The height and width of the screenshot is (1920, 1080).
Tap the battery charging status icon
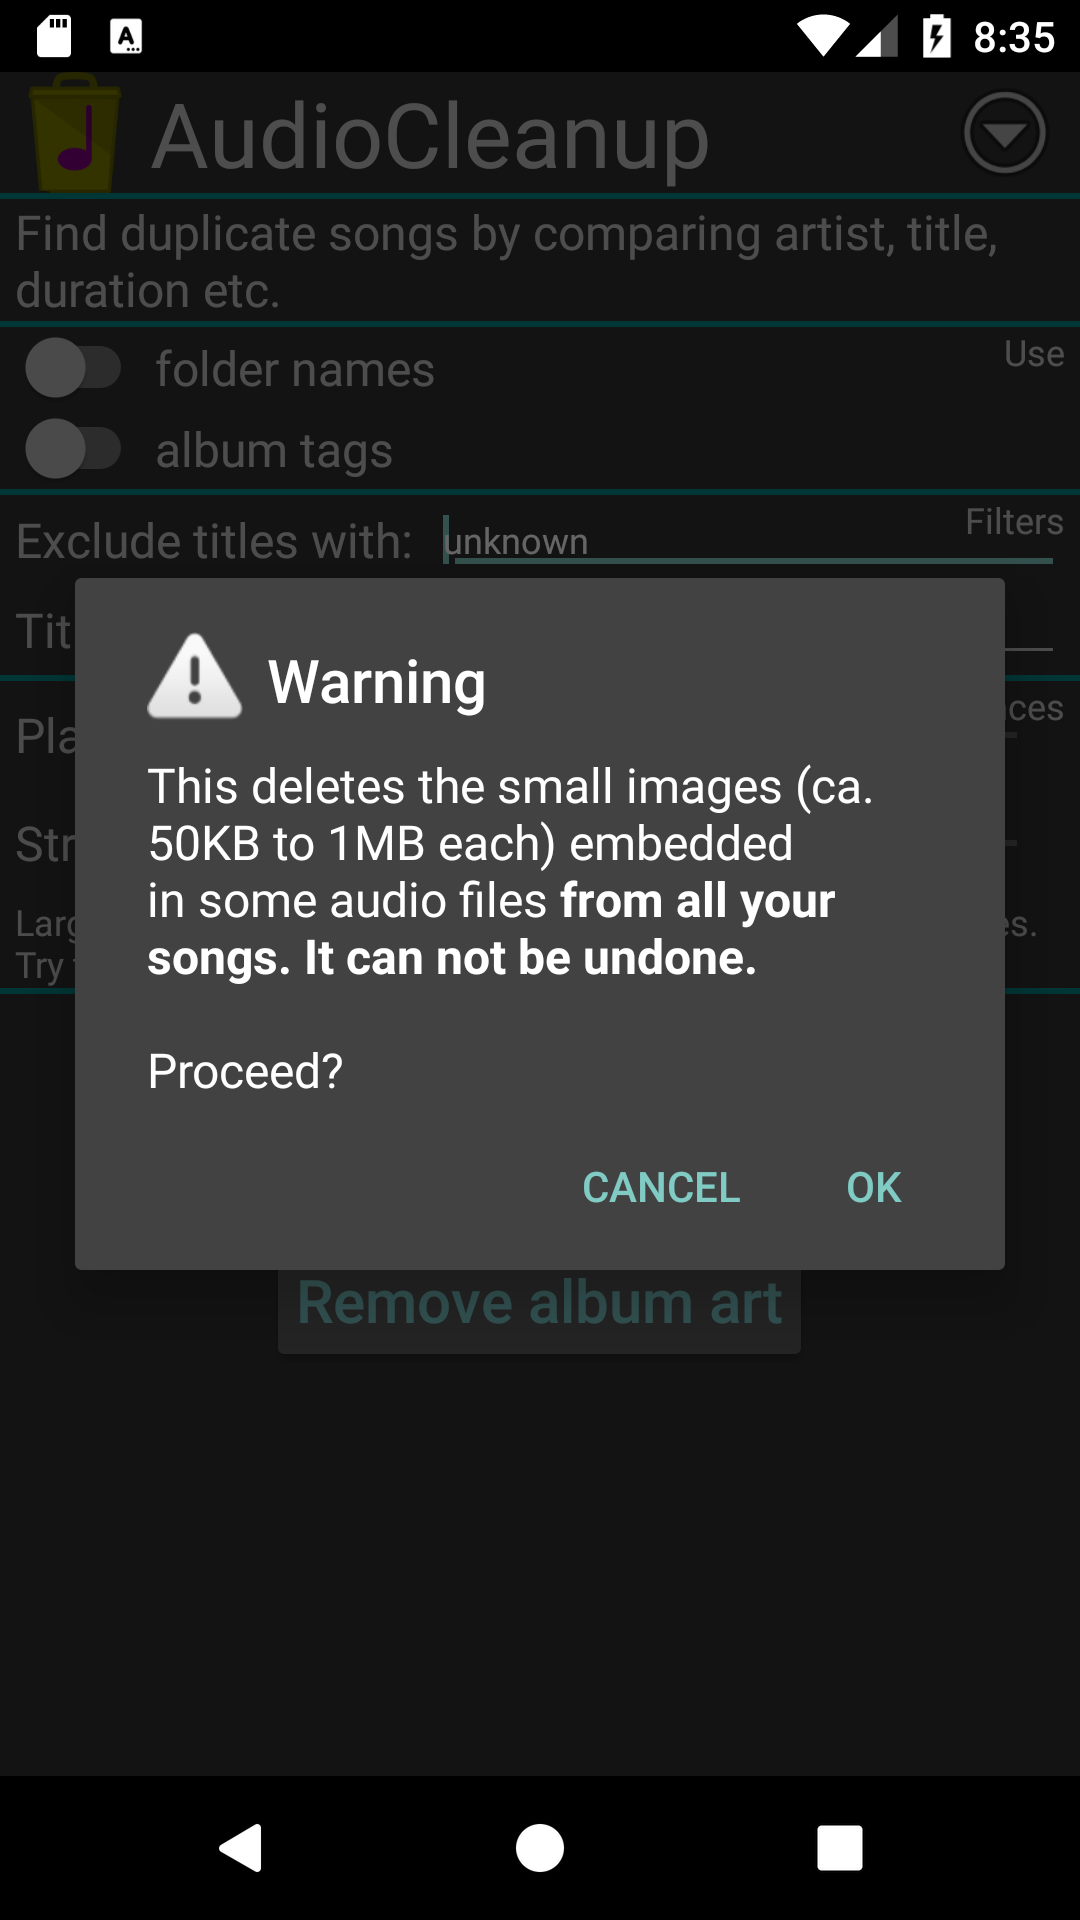click(x=936, y=37)
